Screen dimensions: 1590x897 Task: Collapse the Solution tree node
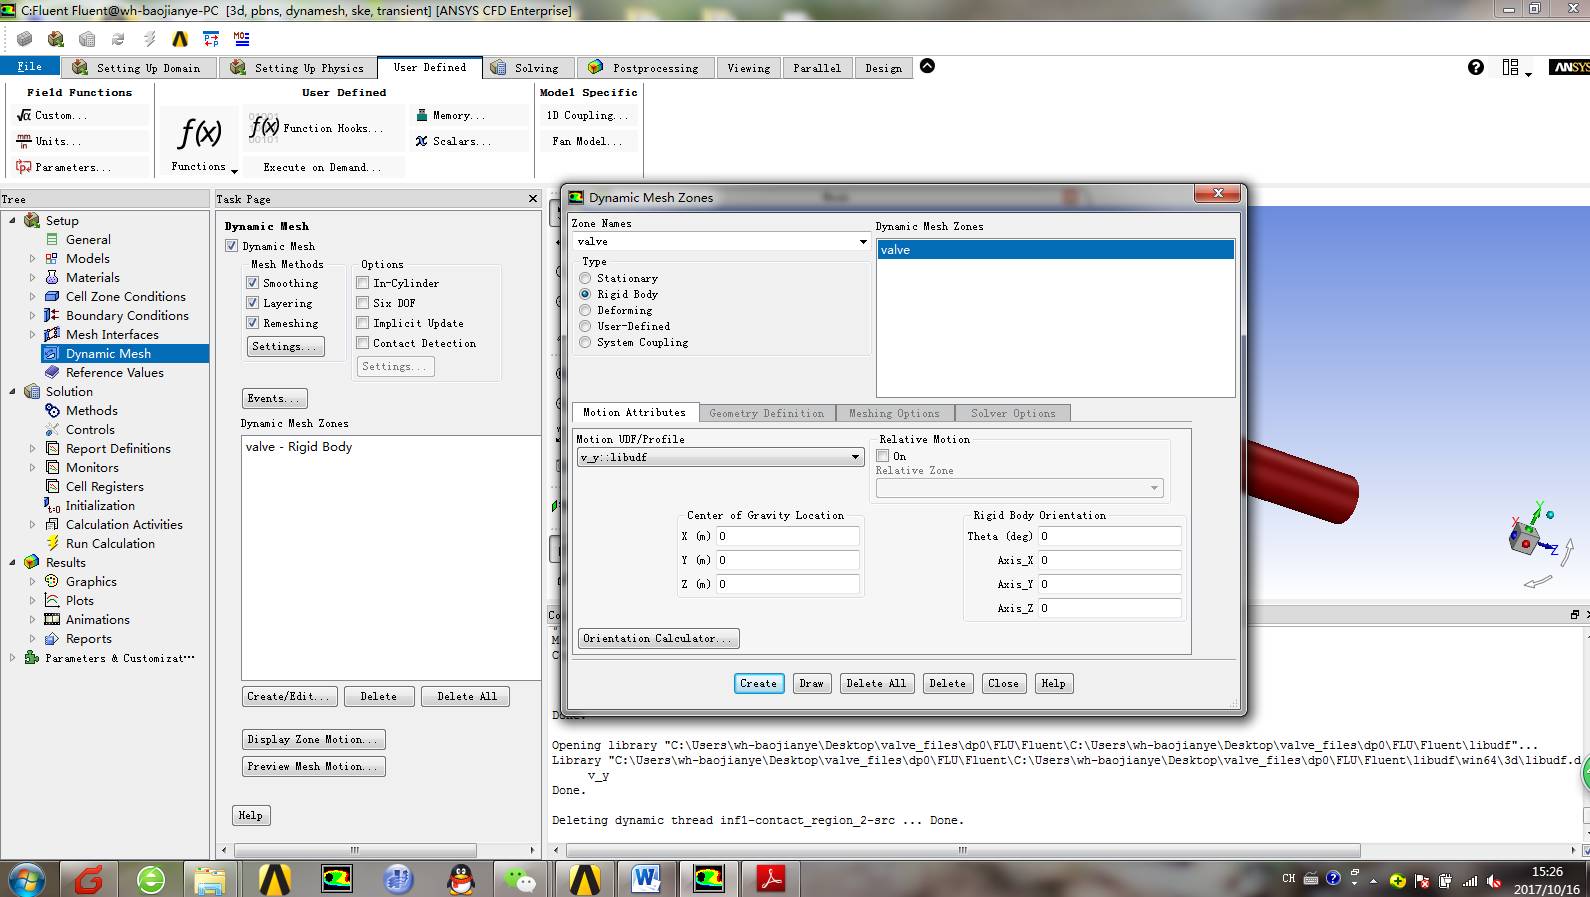click(x=12, y=392)
